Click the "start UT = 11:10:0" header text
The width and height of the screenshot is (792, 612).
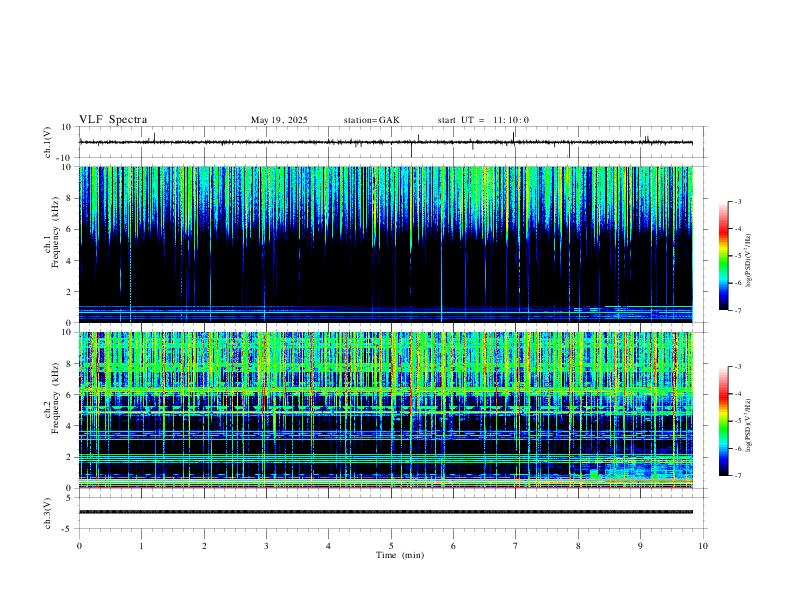click(x=483, y=120)
